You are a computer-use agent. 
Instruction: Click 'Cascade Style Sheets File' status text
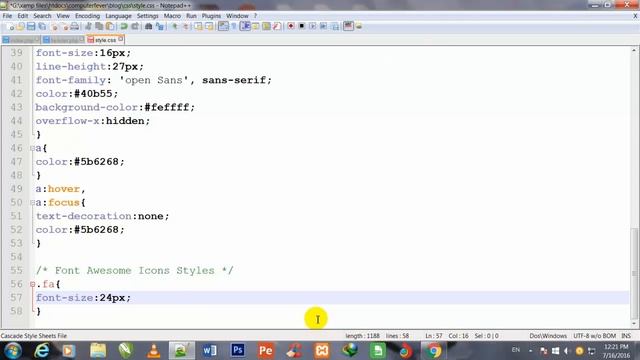point(33,336)
